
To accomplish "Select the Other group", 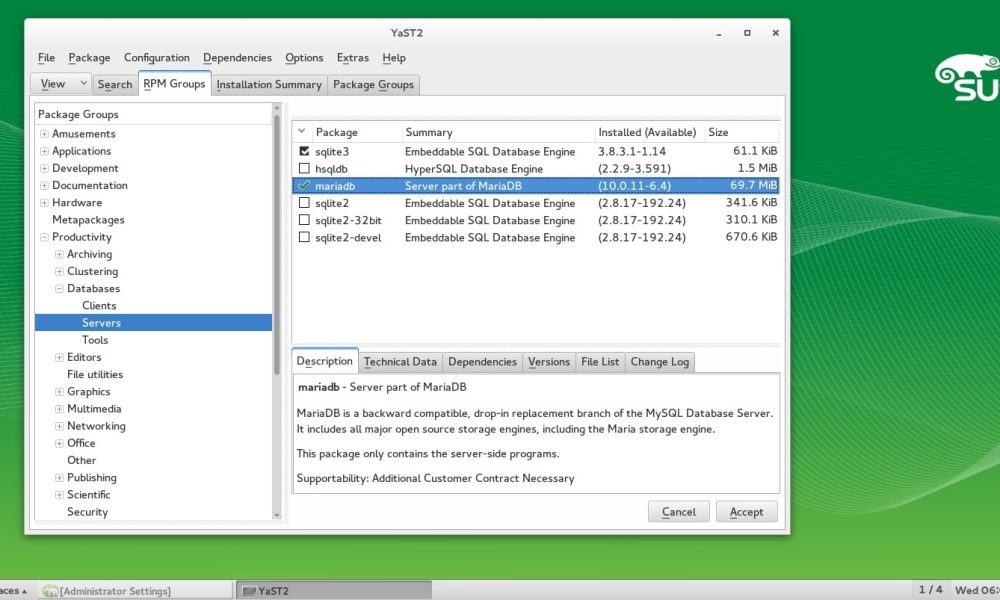I will click(82, 460).
